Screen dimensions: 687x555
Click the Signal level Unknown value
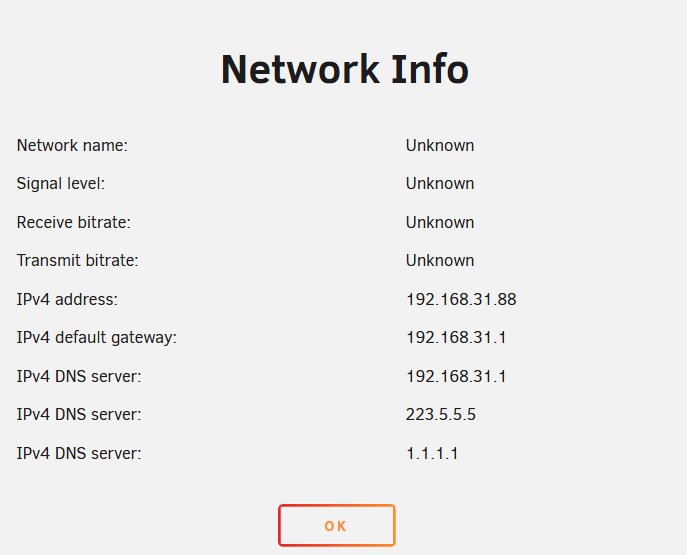tap(440, 184)
